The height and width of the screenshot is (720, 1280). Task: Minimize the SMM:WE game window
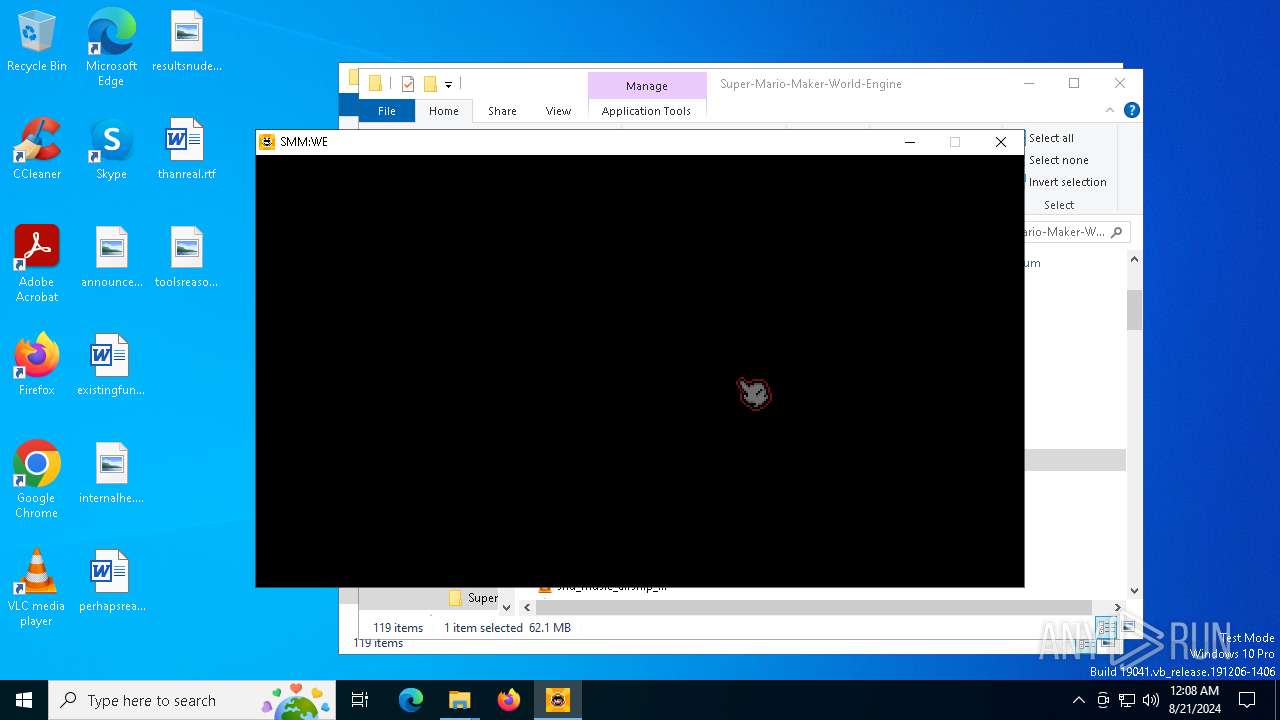(909, 142)
